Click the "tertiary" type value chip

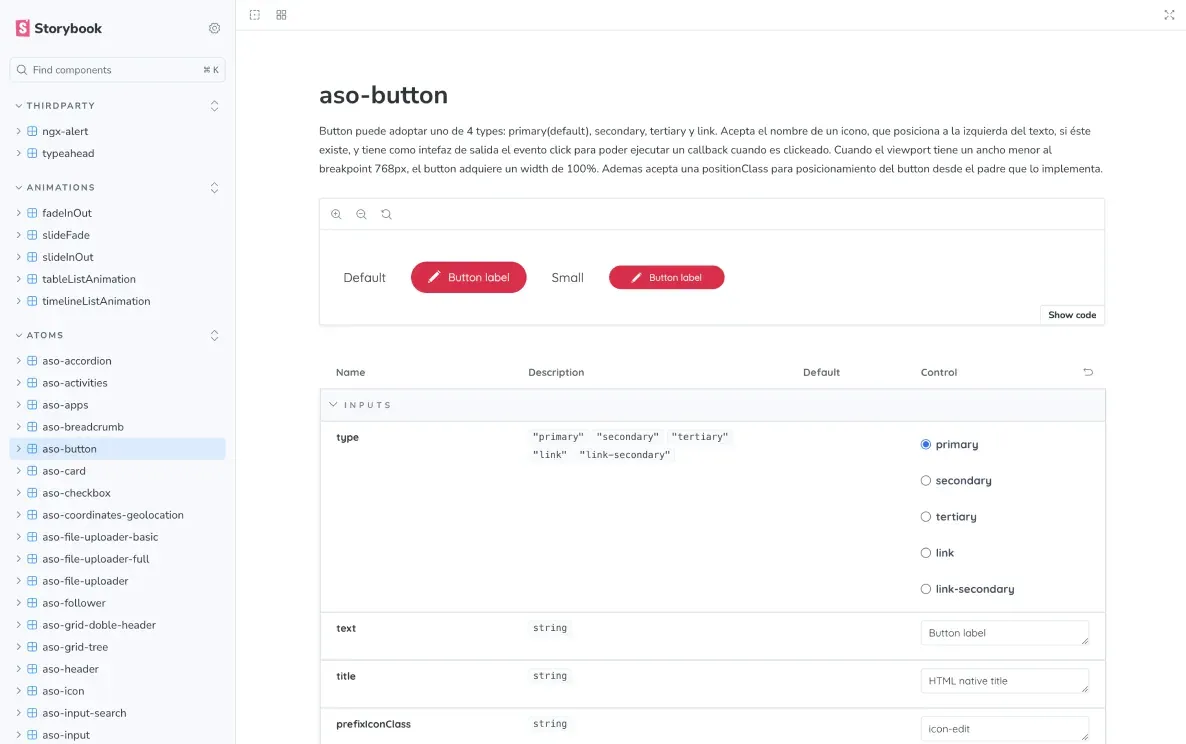click(x=700, y=436)
